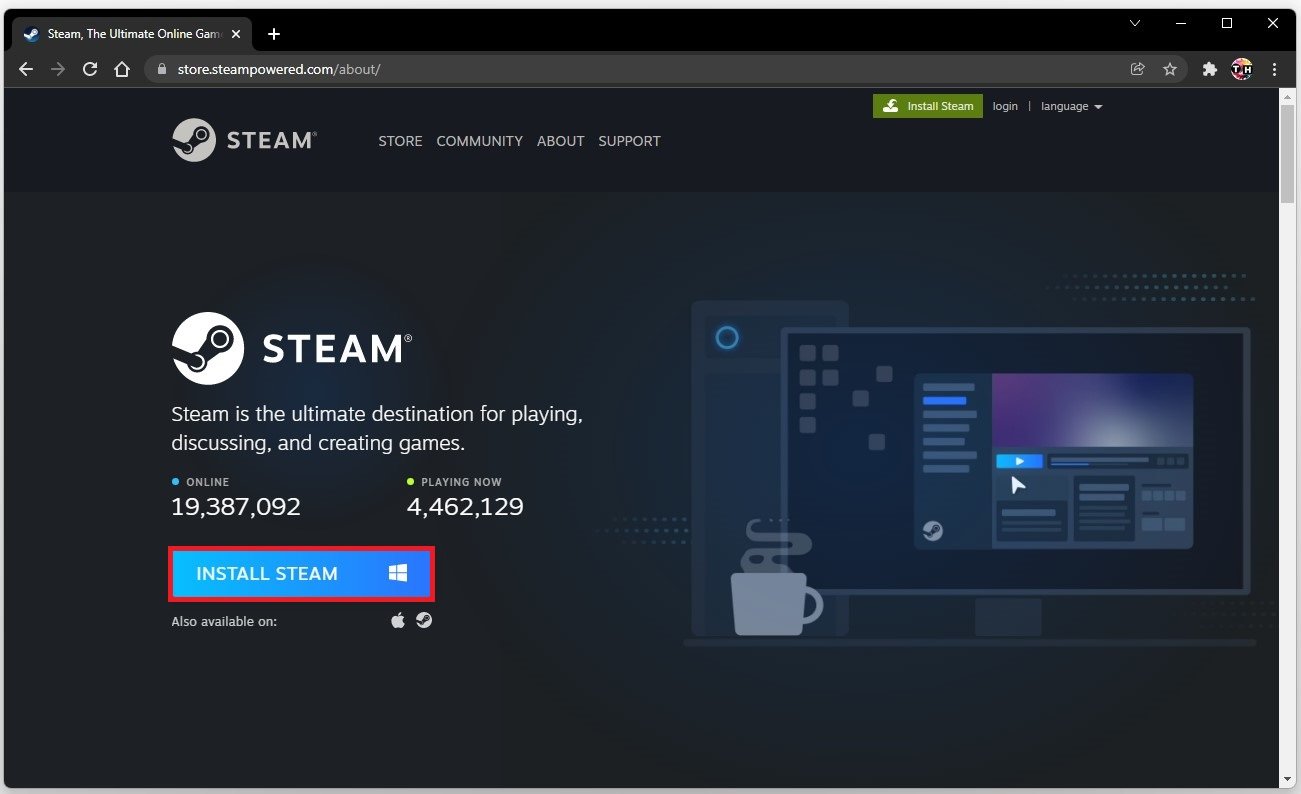Click the scrollbar up arrow
This screenshot has width=1301, height=794.
(x=1289, y=96)
